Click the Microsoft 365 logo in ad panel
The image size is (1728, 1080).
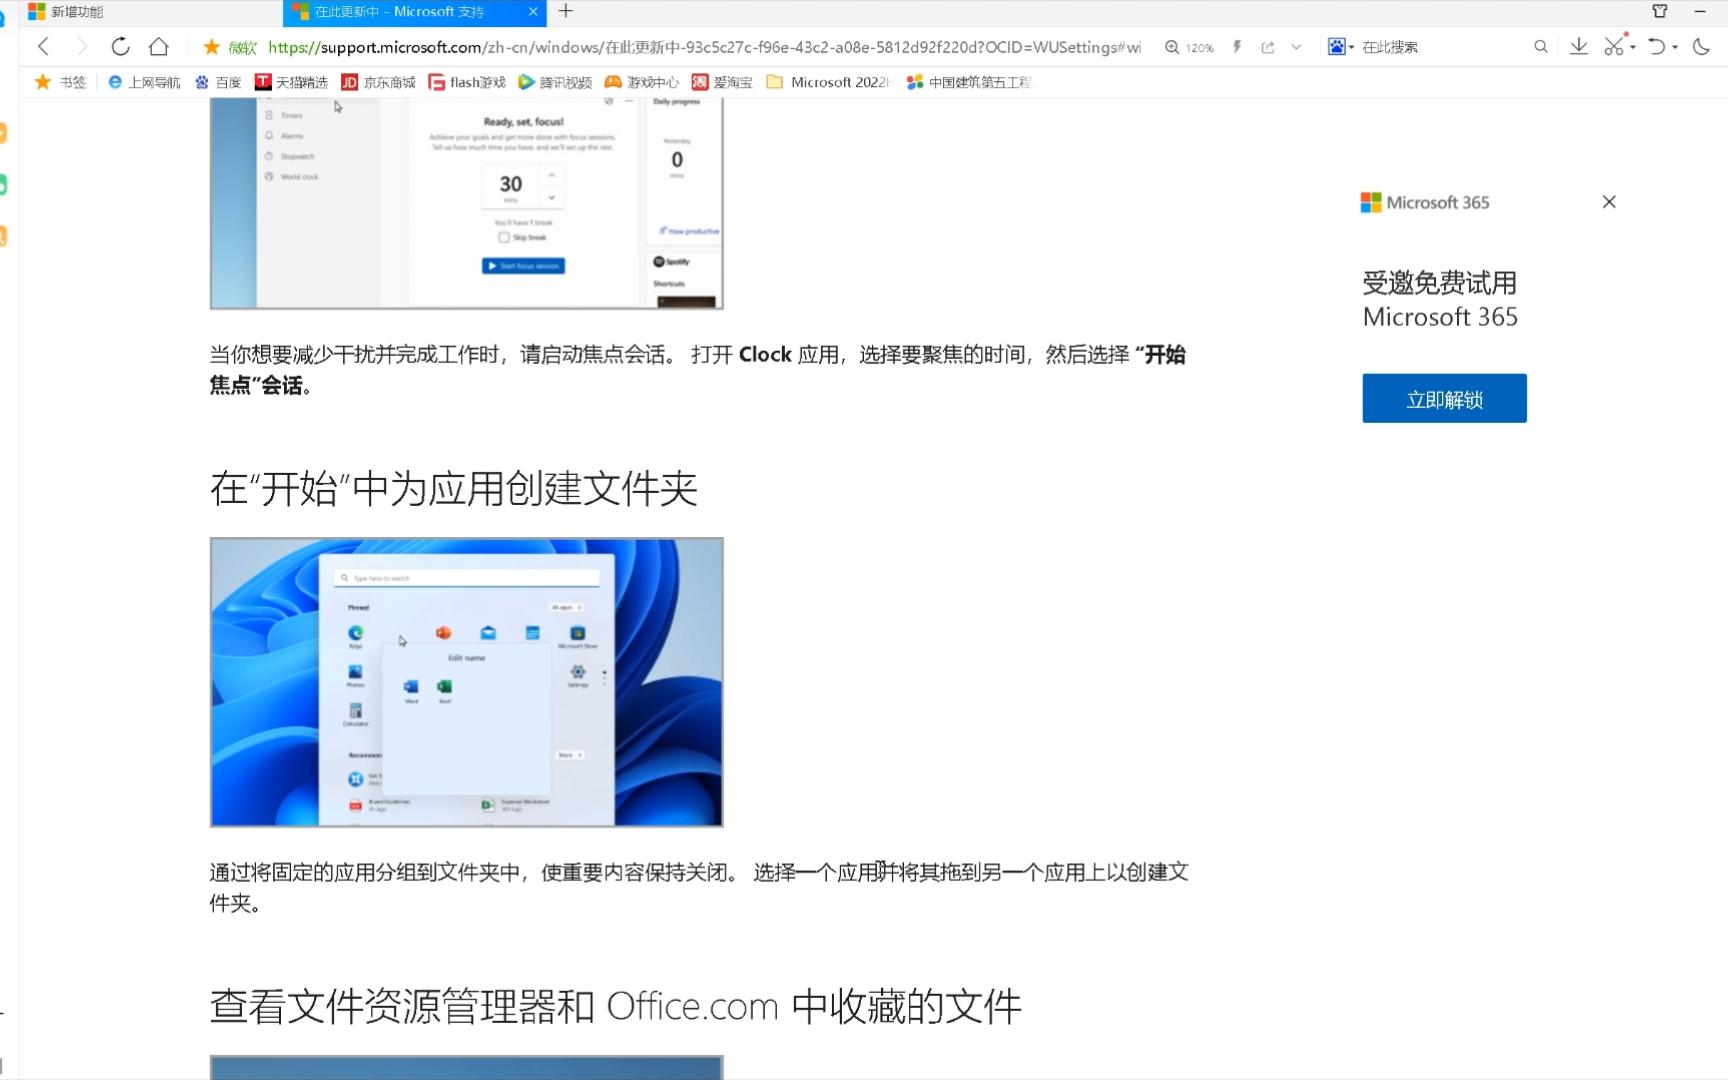1425,202
